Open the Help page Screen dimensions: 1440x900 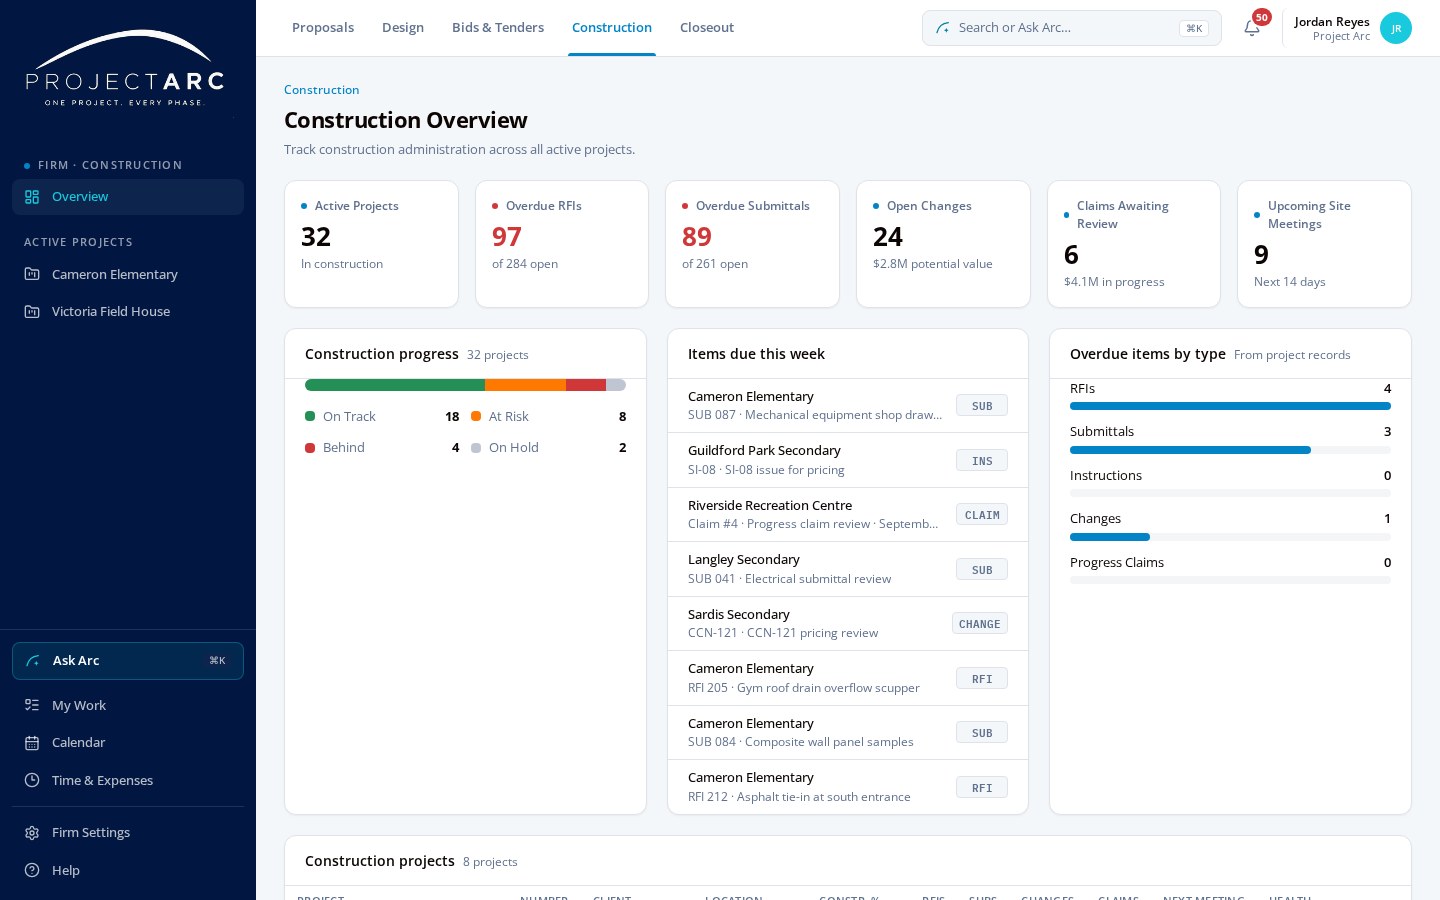(128, 870)
